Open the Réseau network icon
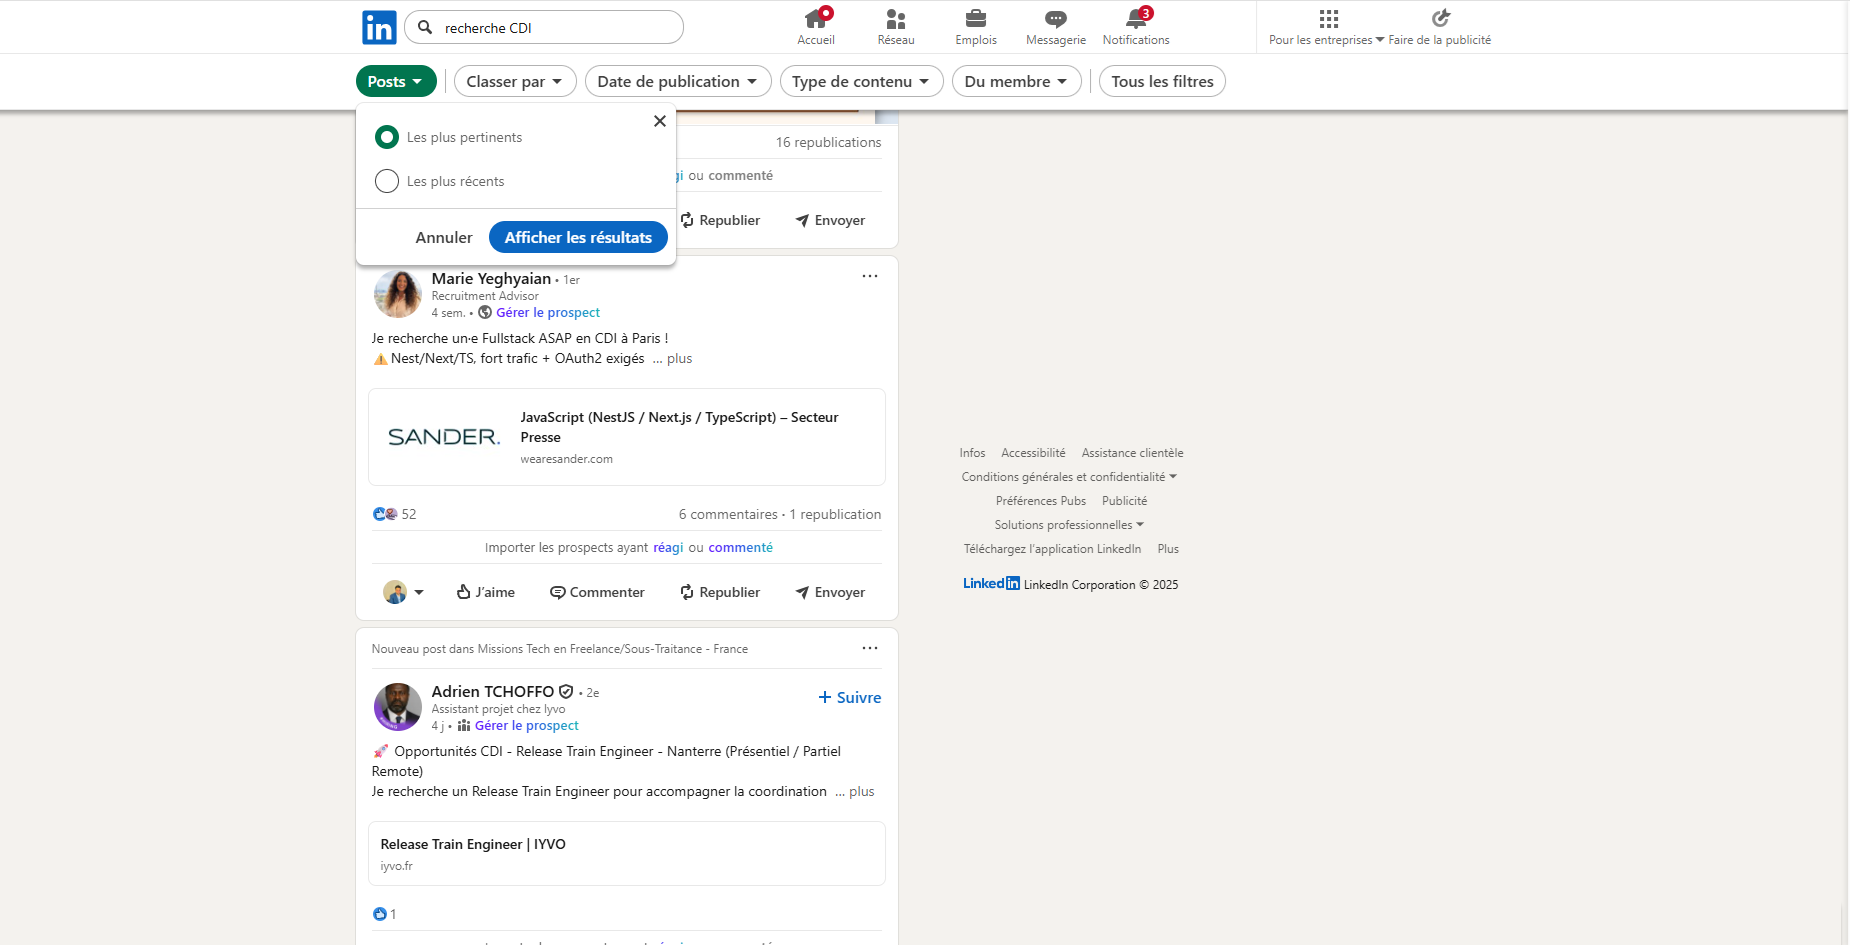 pos(895,19)
